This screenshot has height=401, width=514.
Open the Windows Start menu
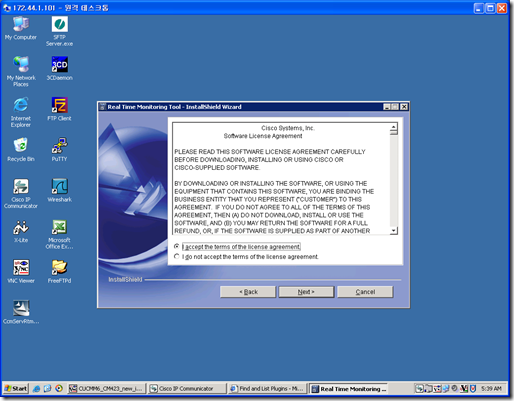(x=15, y=389)
